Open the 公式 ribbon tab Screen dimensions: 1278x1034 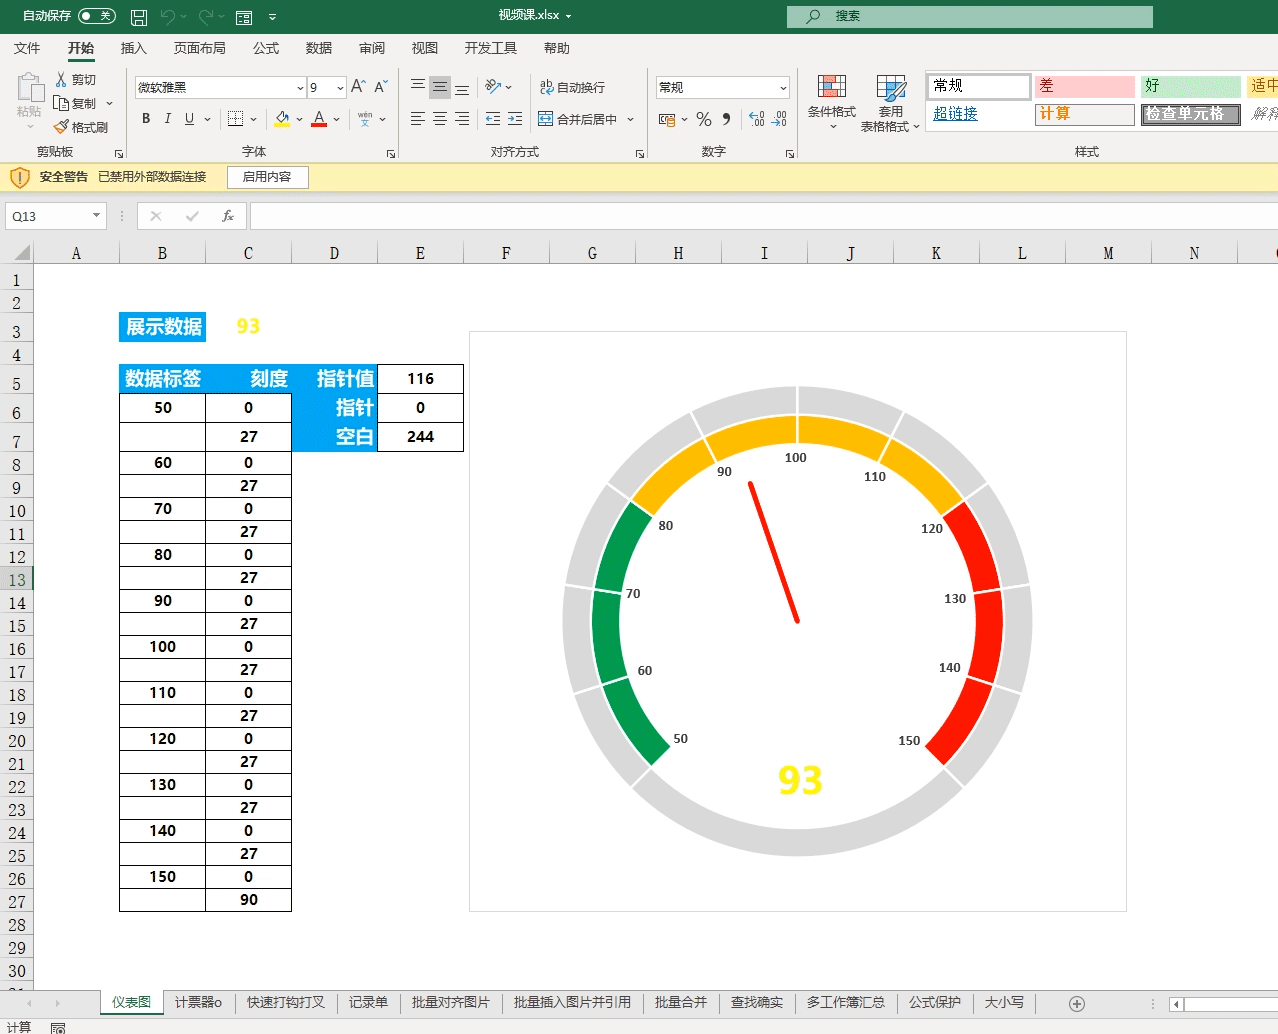pos(266,48)
